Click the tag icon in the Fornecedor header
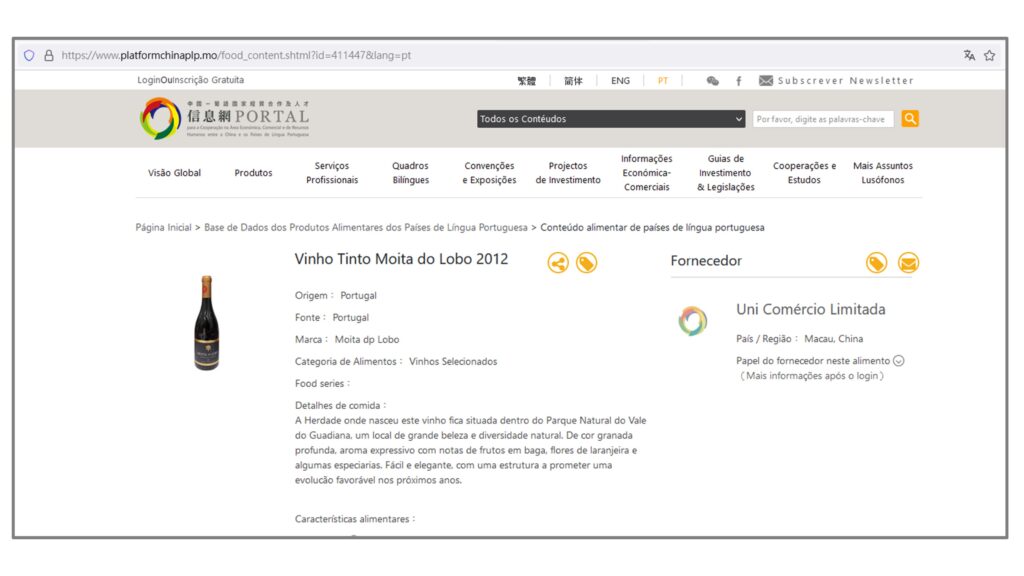 click(876, 263)
